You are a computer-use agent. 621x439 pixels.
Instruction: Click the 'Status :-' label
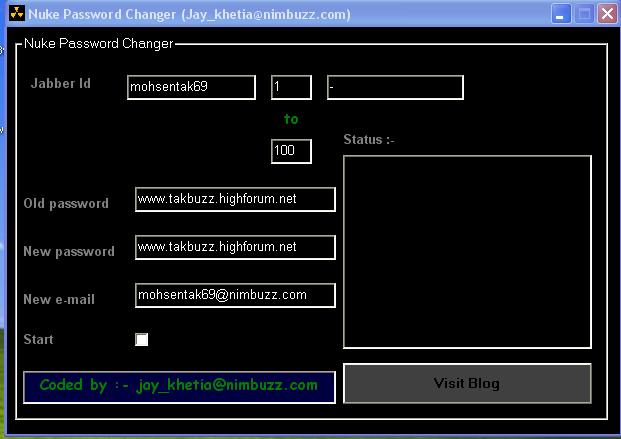pyautogui.click(x=369, y=139)
